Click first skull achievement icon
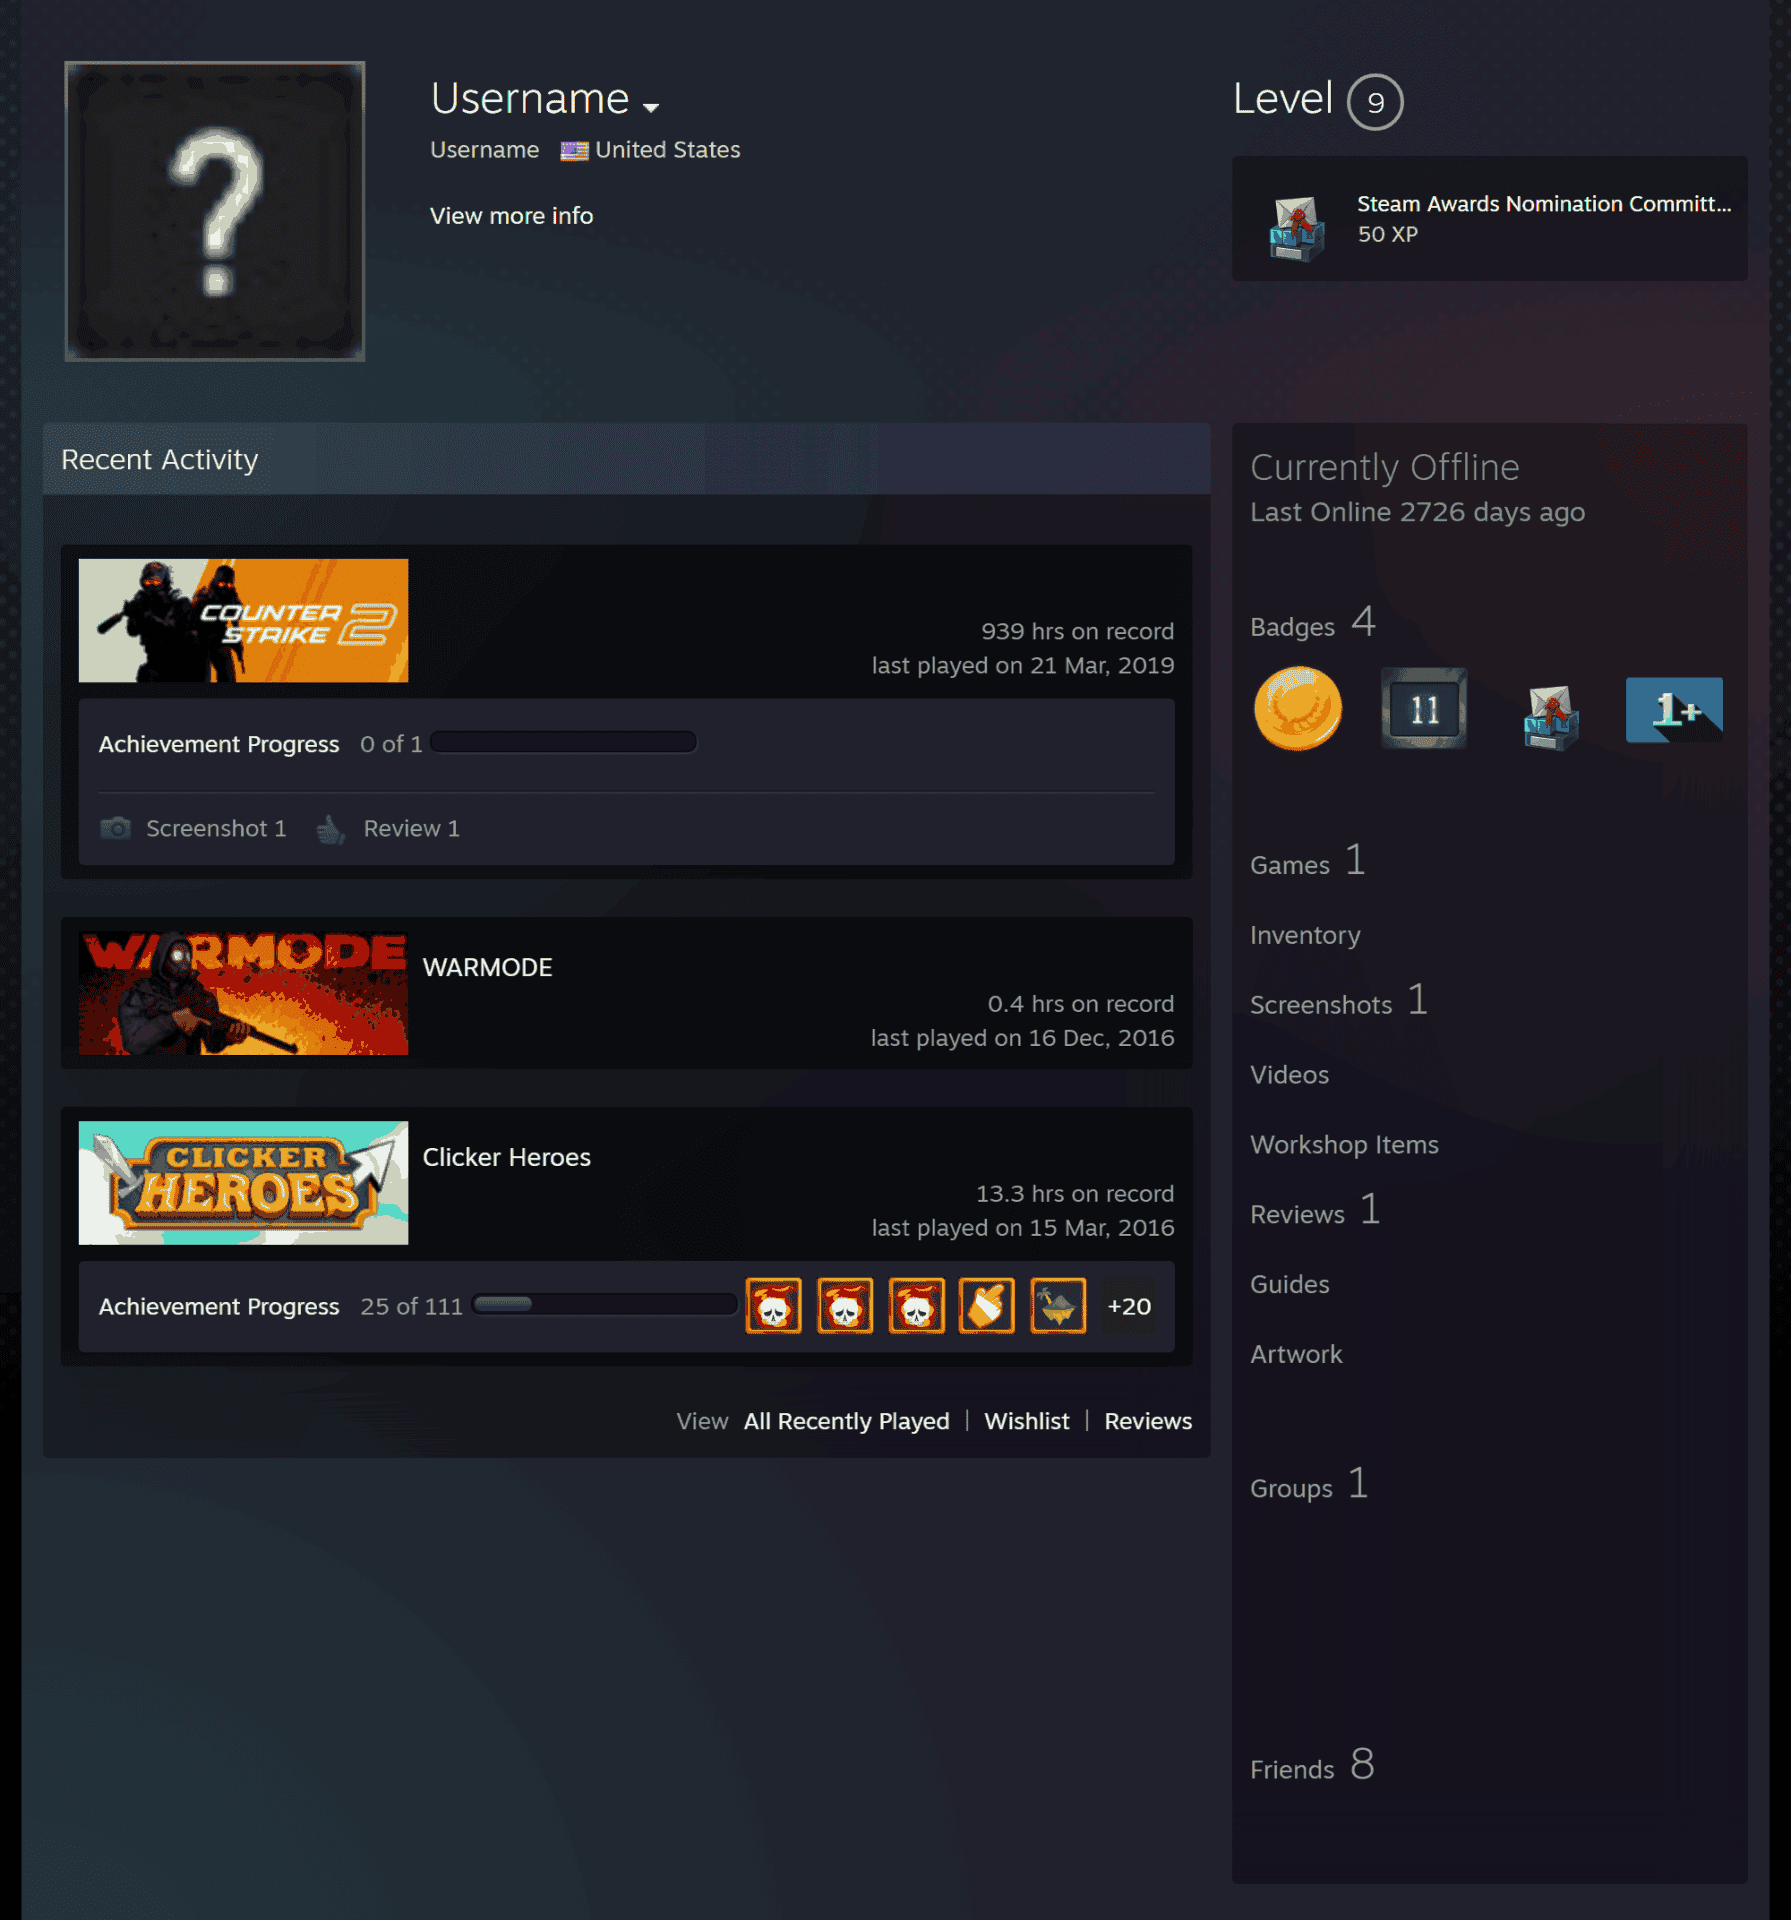The image size is (1791, 1920). coord(773,1306)
